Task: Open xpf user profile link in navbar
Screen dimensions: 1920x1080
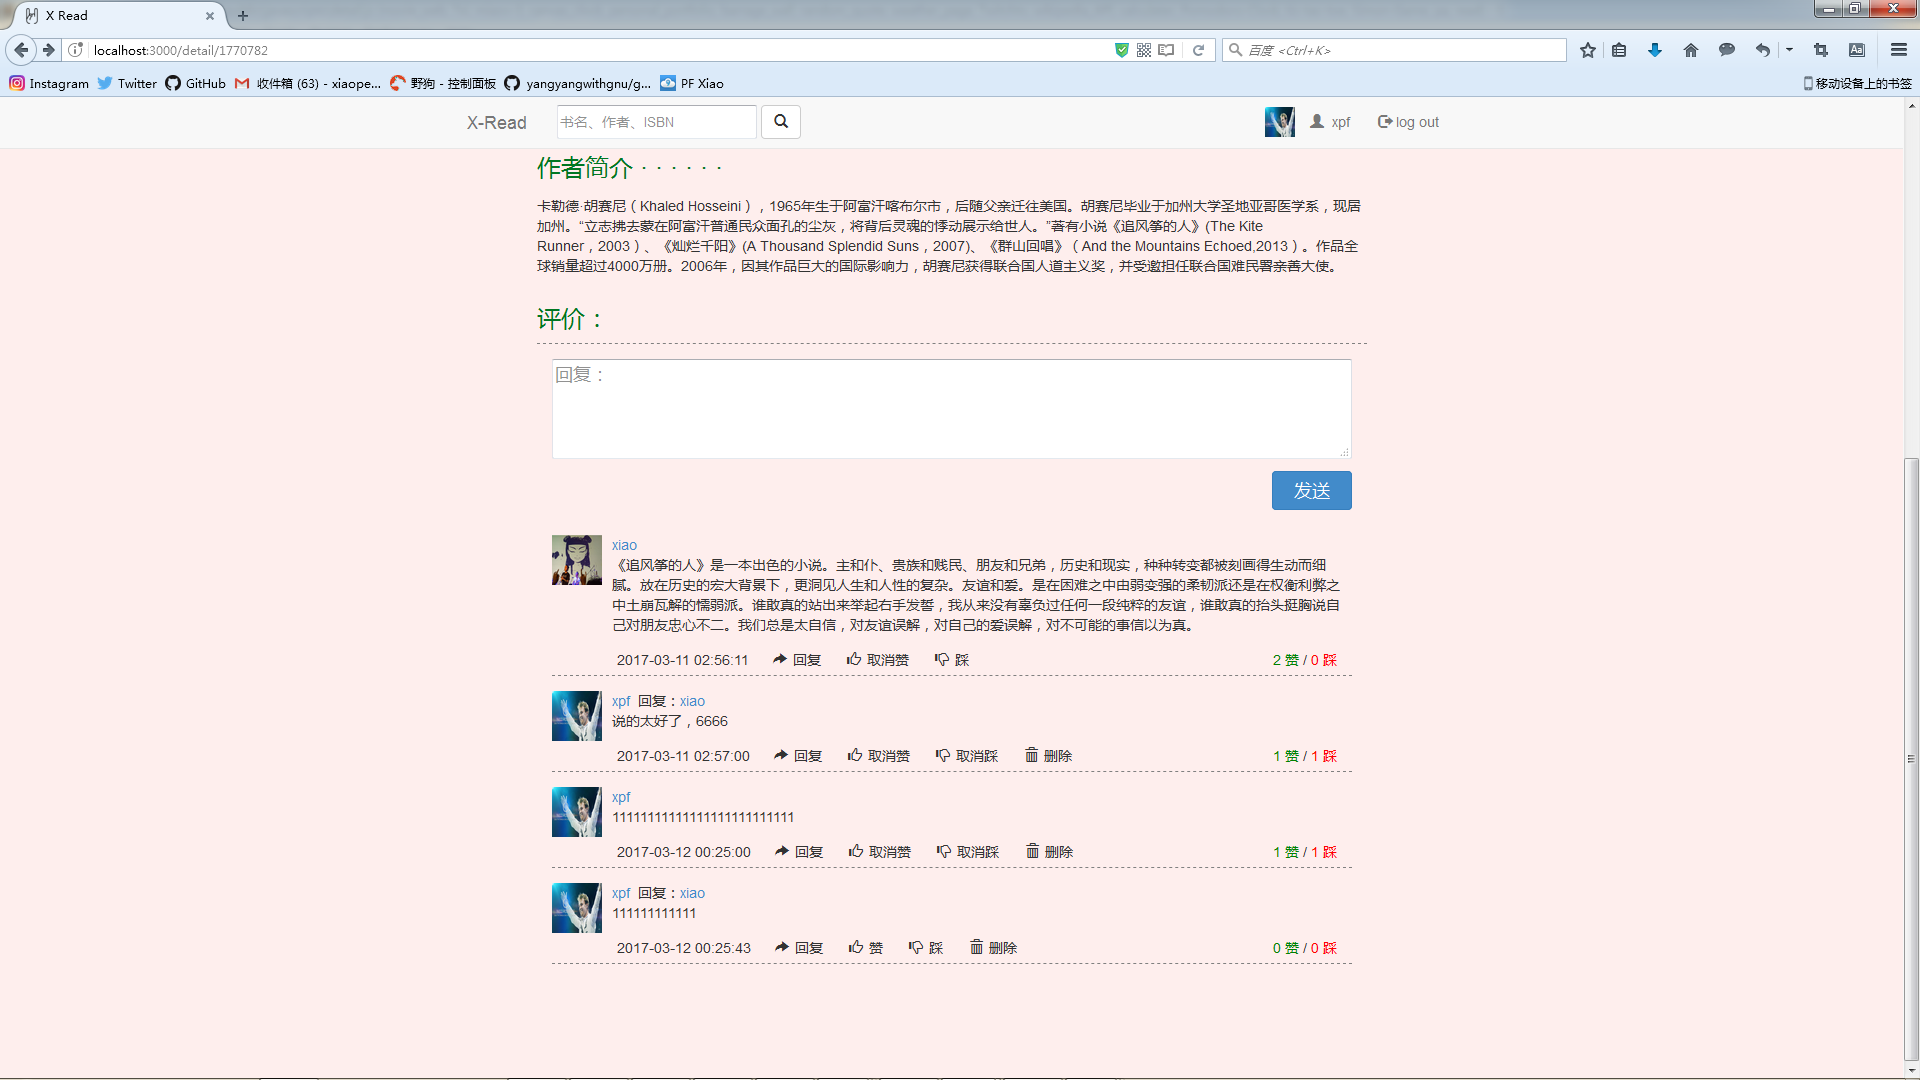Action: coord(1330,122)
